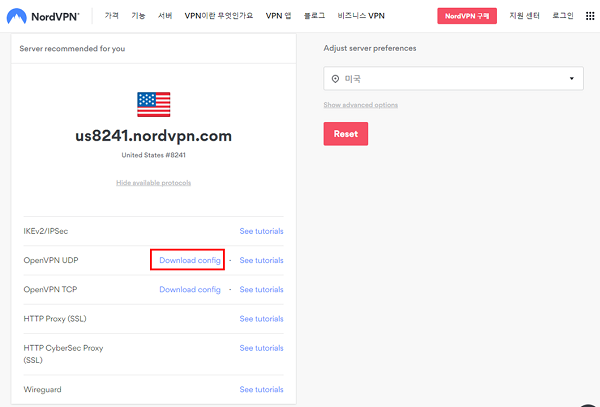Click the Wireguard protocol label
The height and width of the screenshot is (407, 600).
click(42, 389)
